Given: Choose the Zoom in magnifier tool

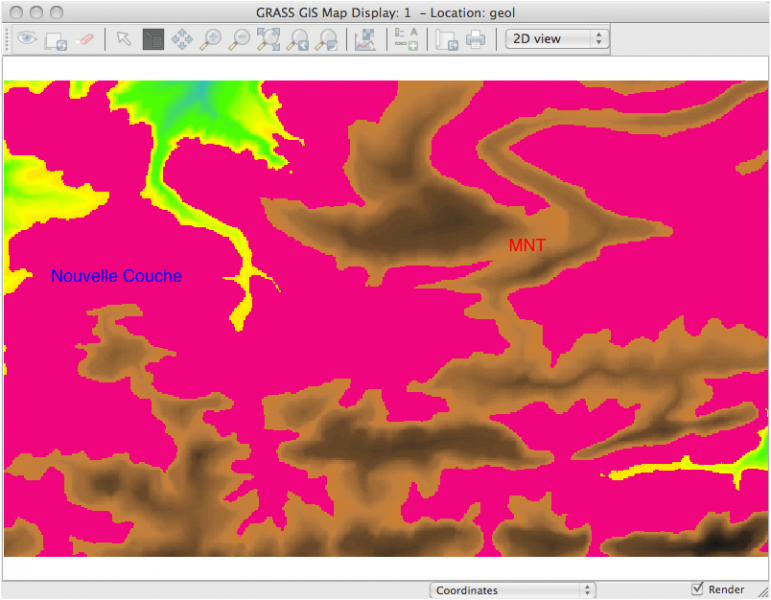Looking at the screenshot, I should tap(210, 39).
